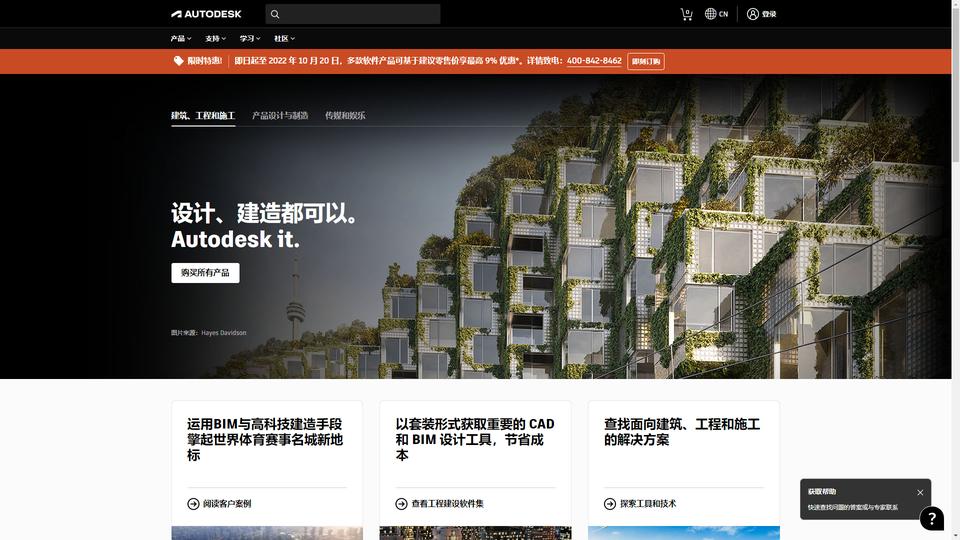The height and width of the screenshot is (540, 960).
Task: Click the promo tag icon in orange banner
Action: (178, 61)
